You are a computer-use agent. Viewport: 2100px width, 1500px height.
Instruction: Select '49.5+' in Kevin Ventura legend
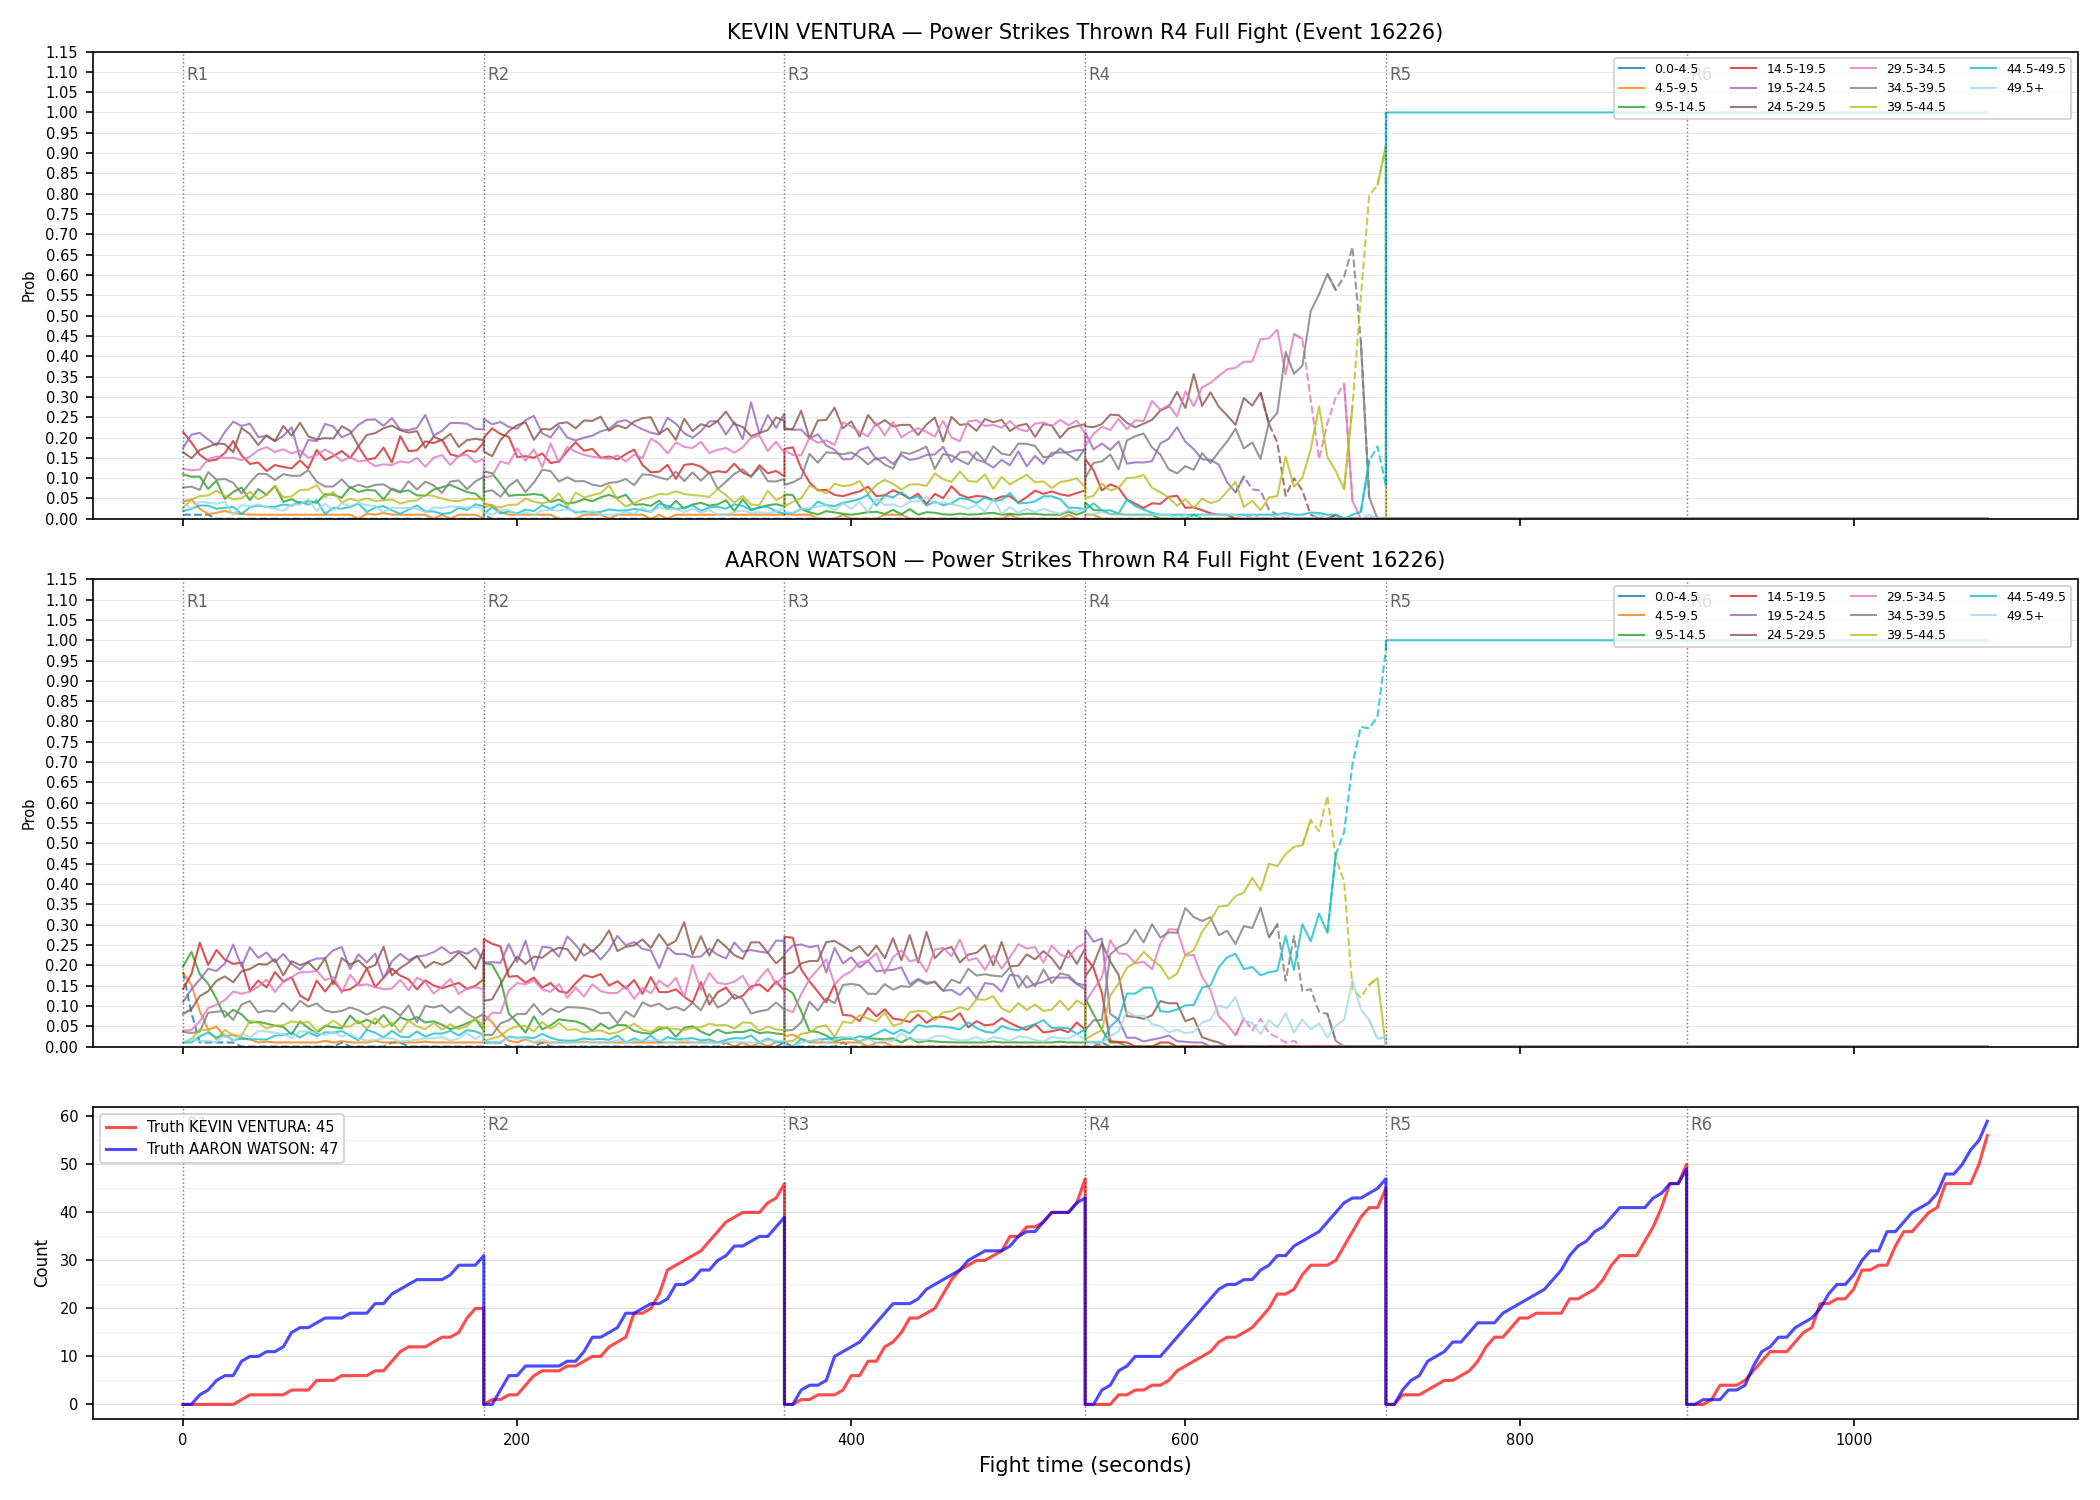pyautogui.click(x=2008, y=88)
